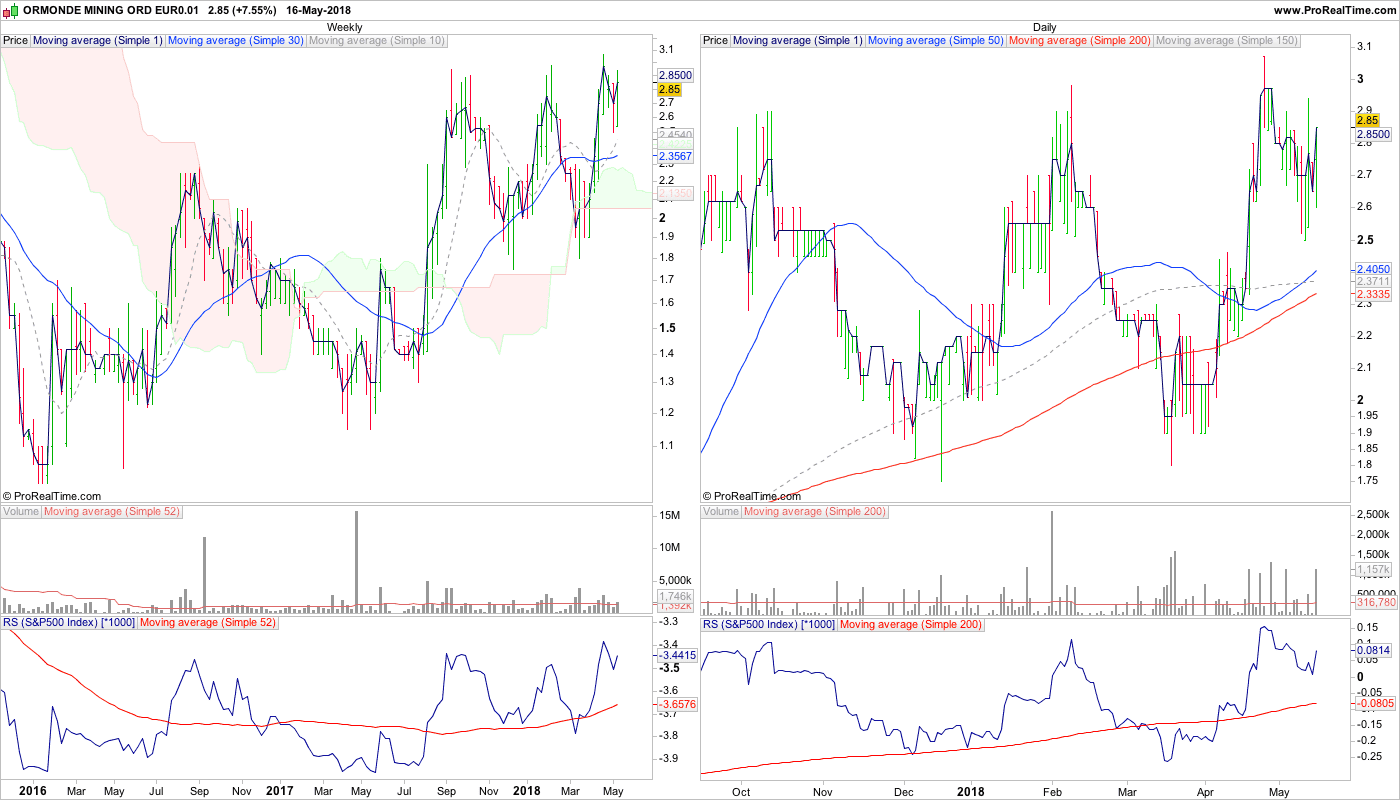This screenshot has height=800, width=1400.
Task: Click the 1,746k Weekly volume value tag
Action: (673, 596)
